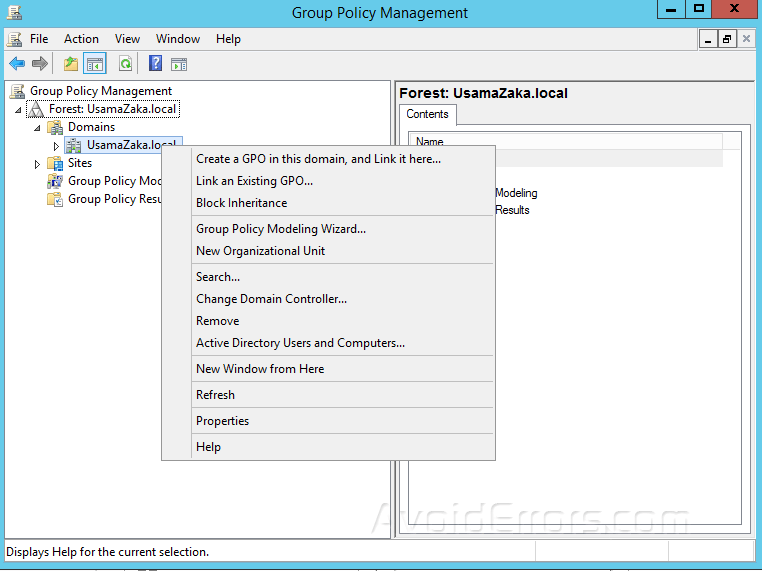
Task: Click the Group Policy Management root icon
Action: click(x=17, y=91)
